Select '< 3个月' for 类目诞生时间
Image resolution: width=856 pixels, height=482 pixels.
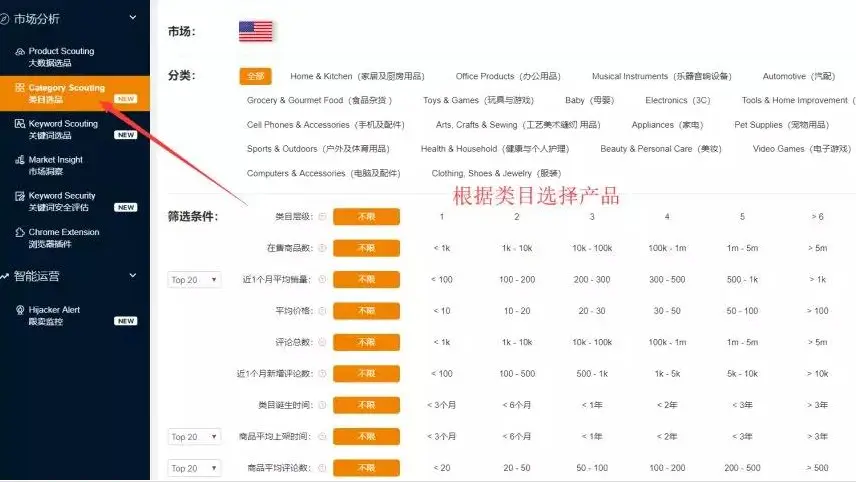coord(441,405)
